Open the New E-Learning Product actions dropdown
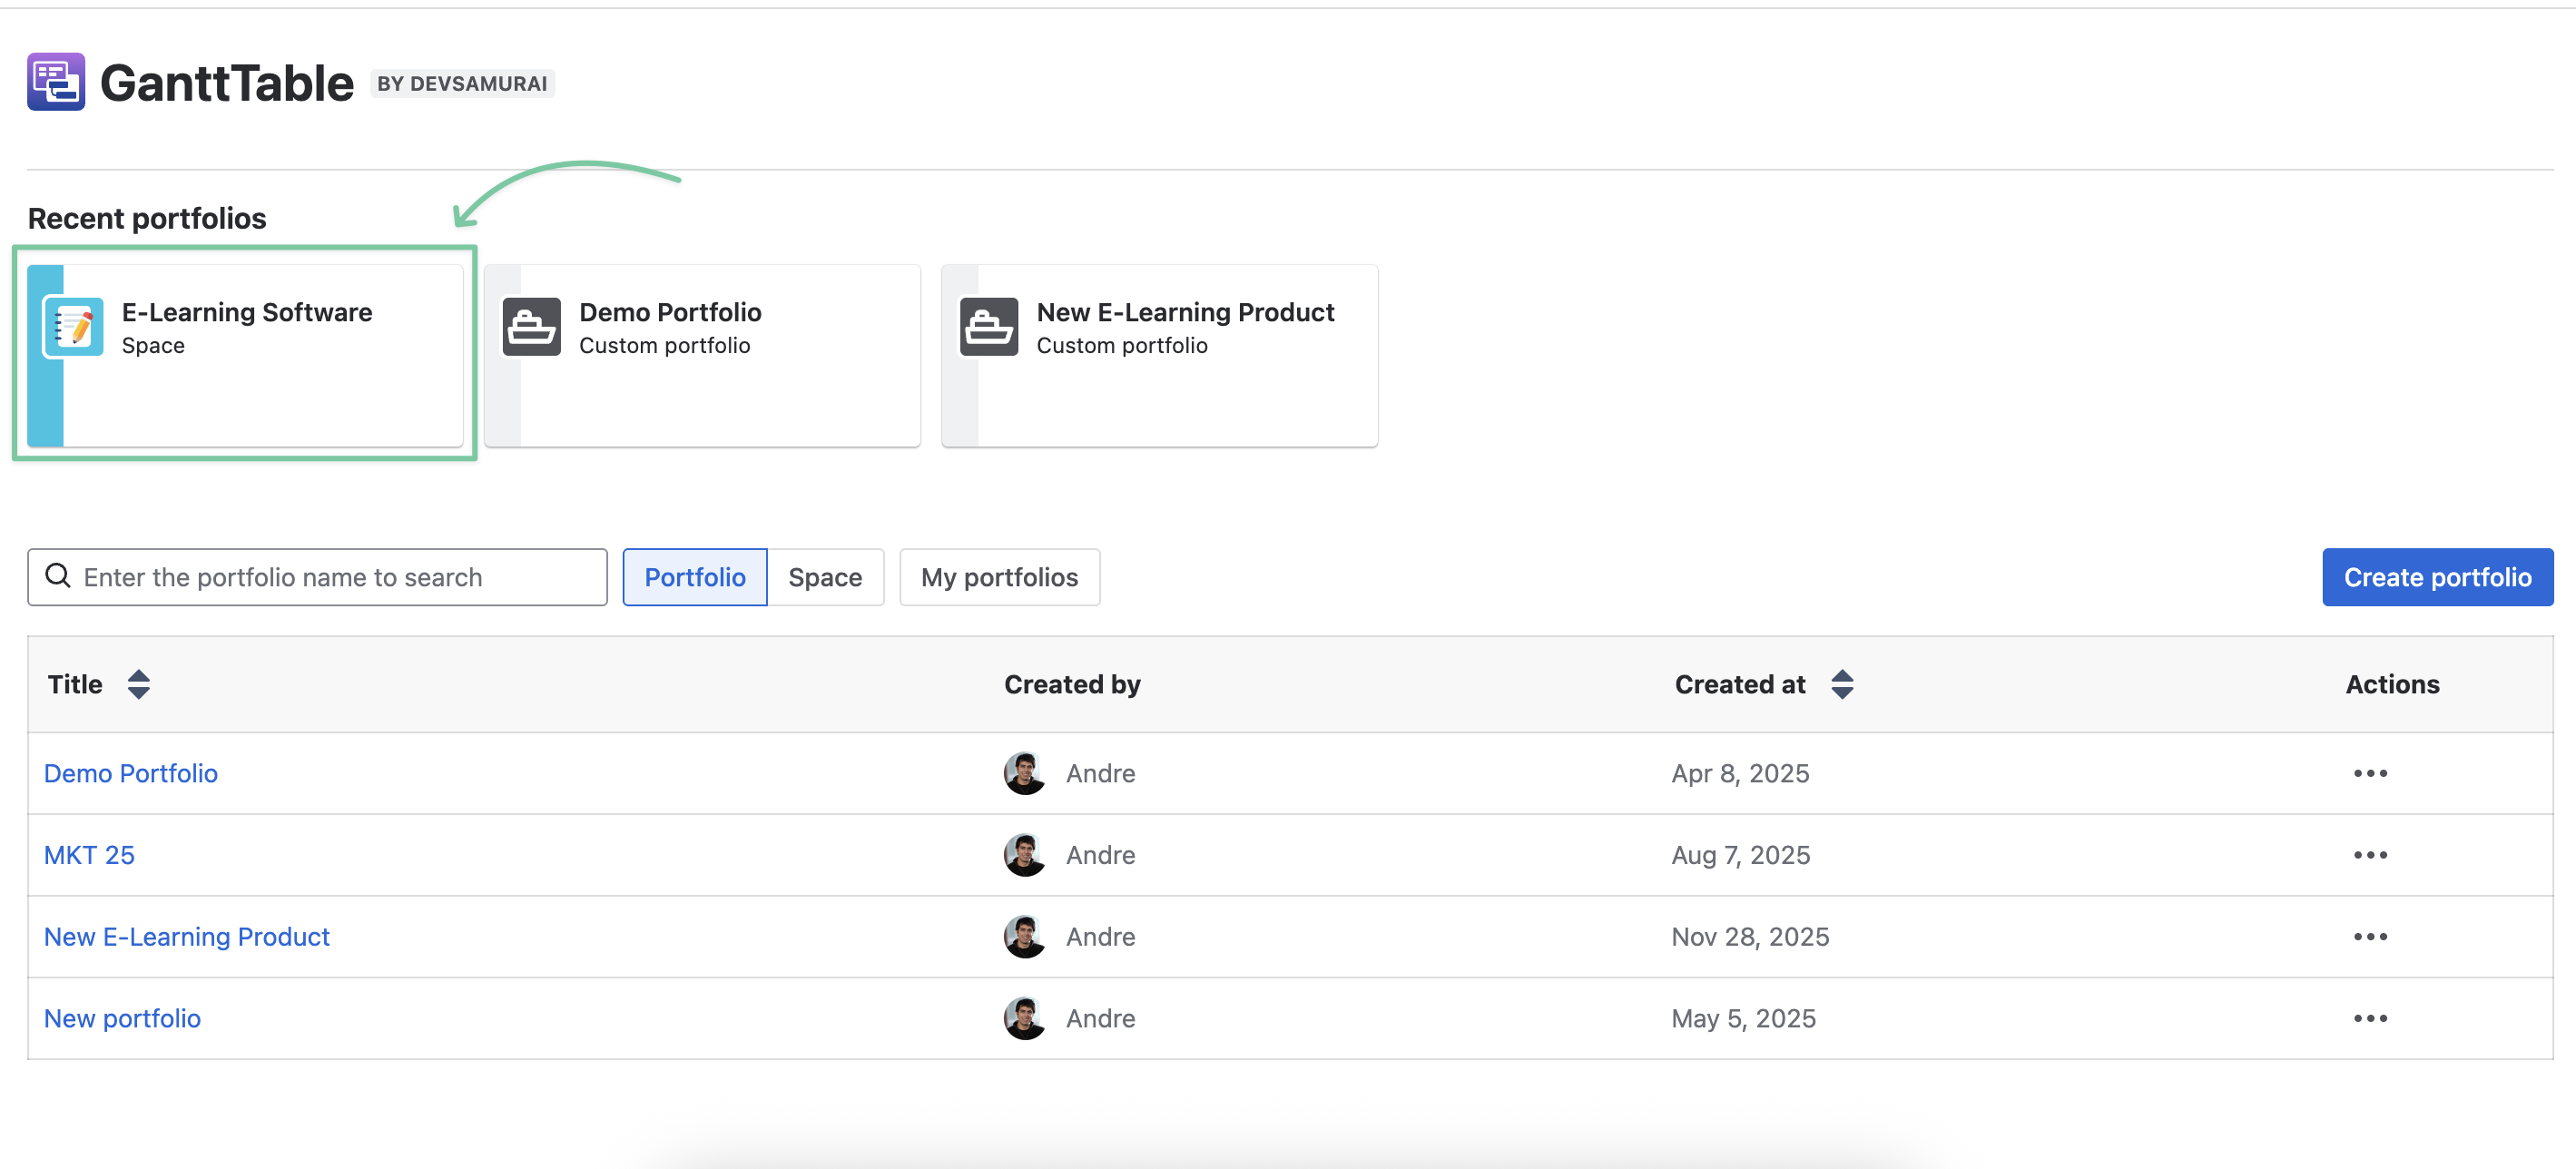 coord(2370,937)
